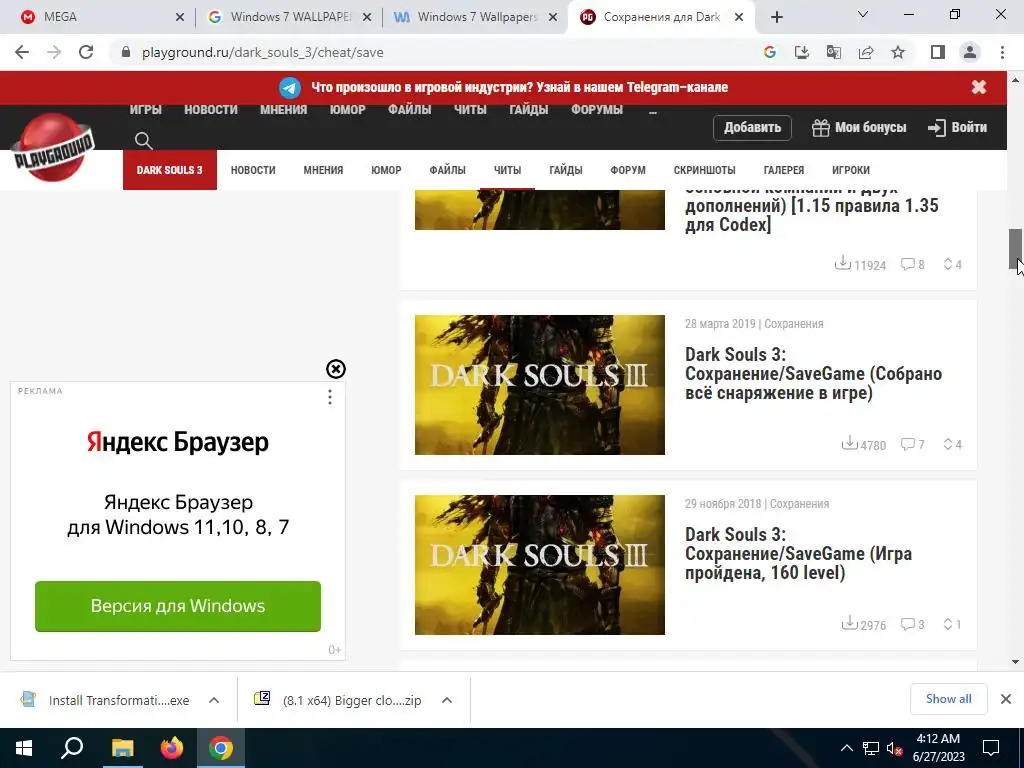Screen dimensions: 1024x768
Task: Select ЧИТЫ tab in Dark Souls 3 submenu
Action: (x=507, y=170)
